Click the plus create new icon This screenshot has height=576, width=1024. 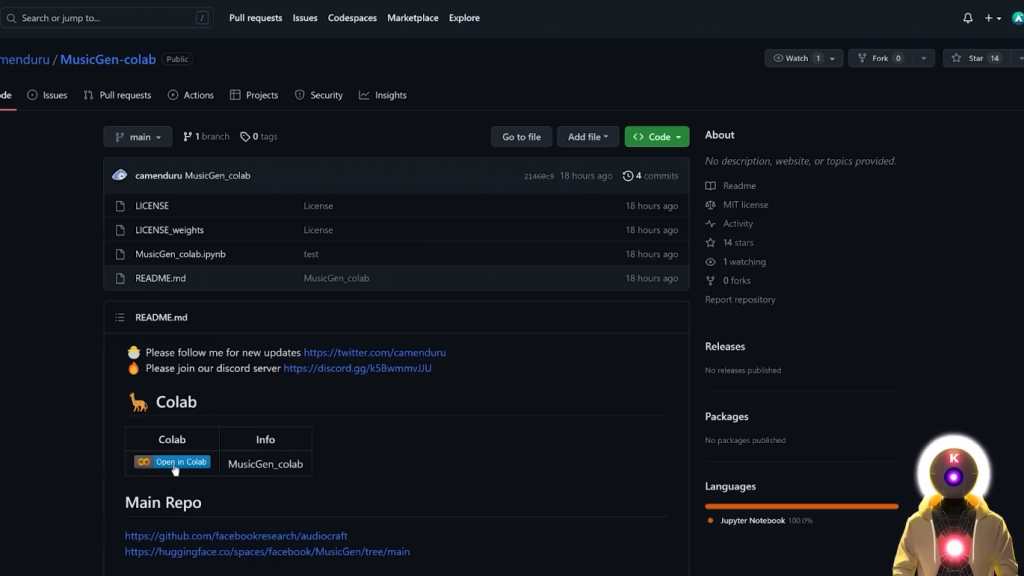(x=990, y=18)
